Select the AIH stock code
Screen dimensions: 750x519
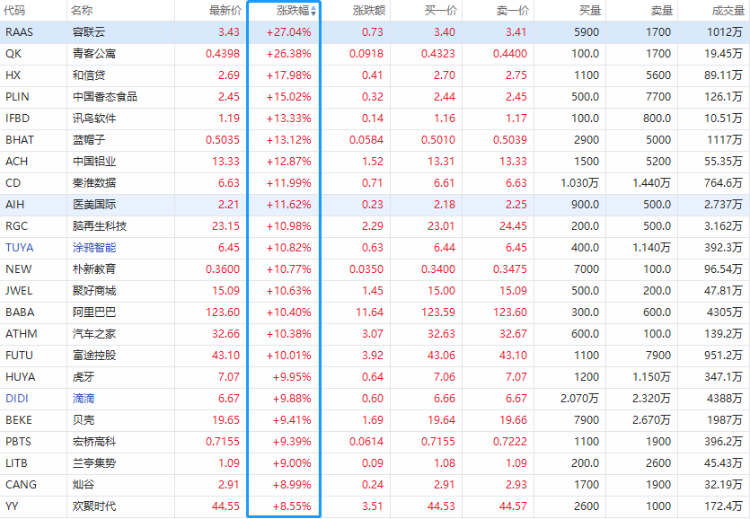tap(15, 204)
